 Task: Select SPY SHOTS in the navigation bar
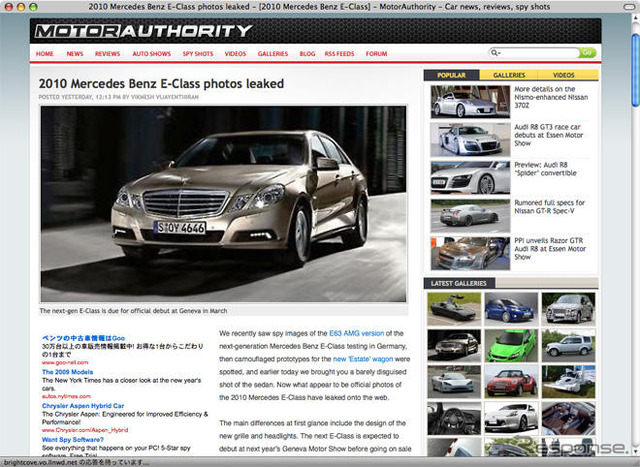coord(198,53)
